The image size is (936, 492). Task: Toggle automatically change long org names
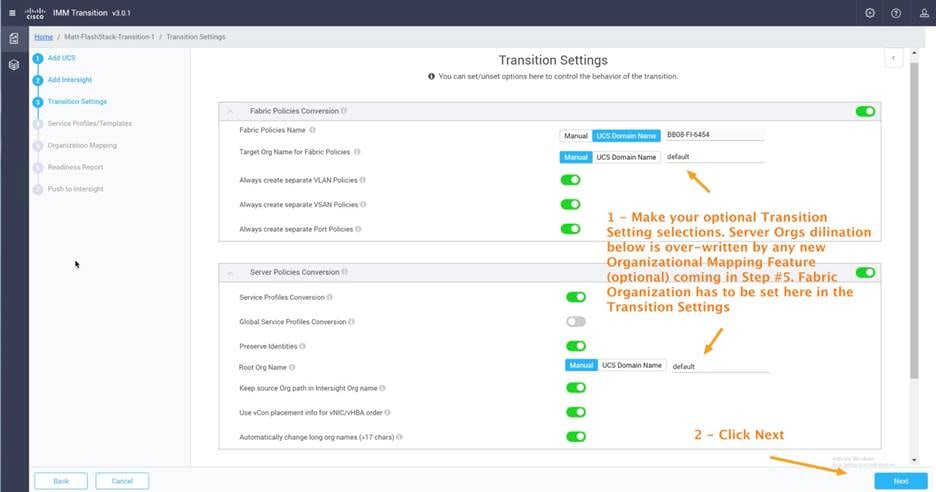[575, 436]
